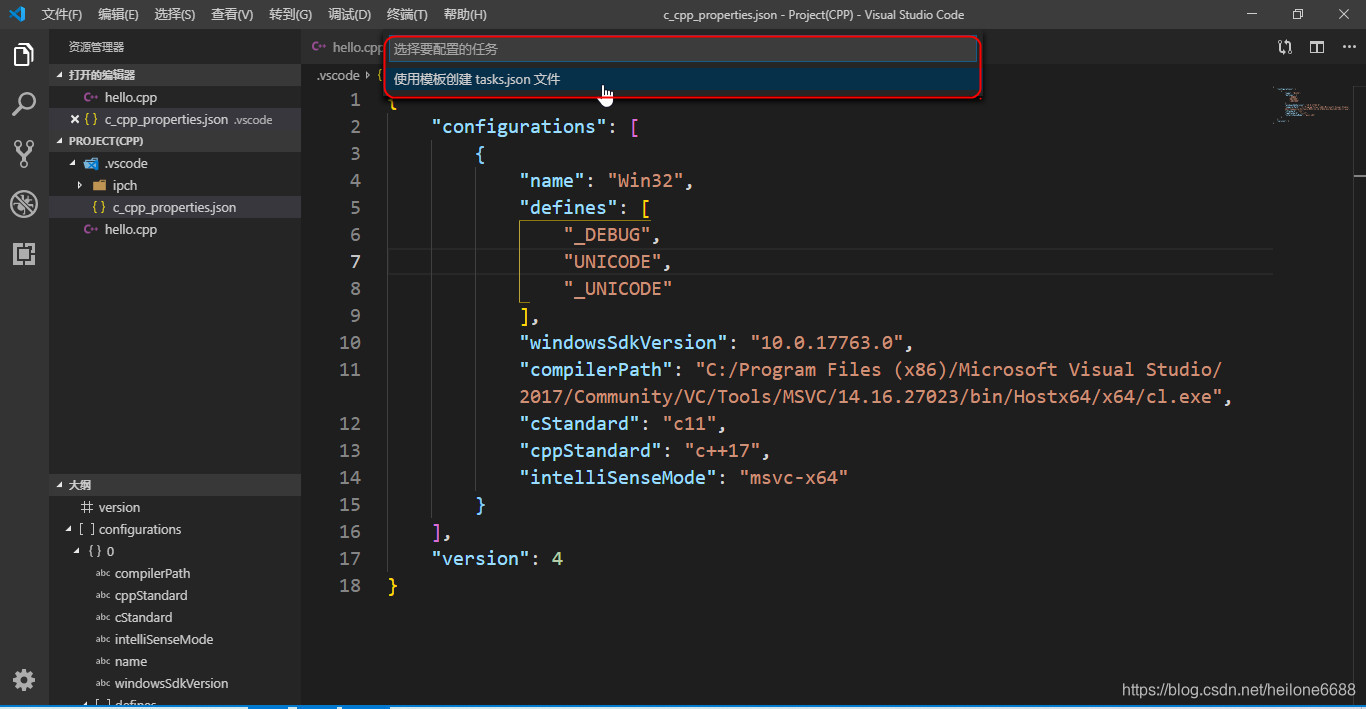Click the VS Code logo icon
The width and height of the screenshot is (1366, 709).
16,14
